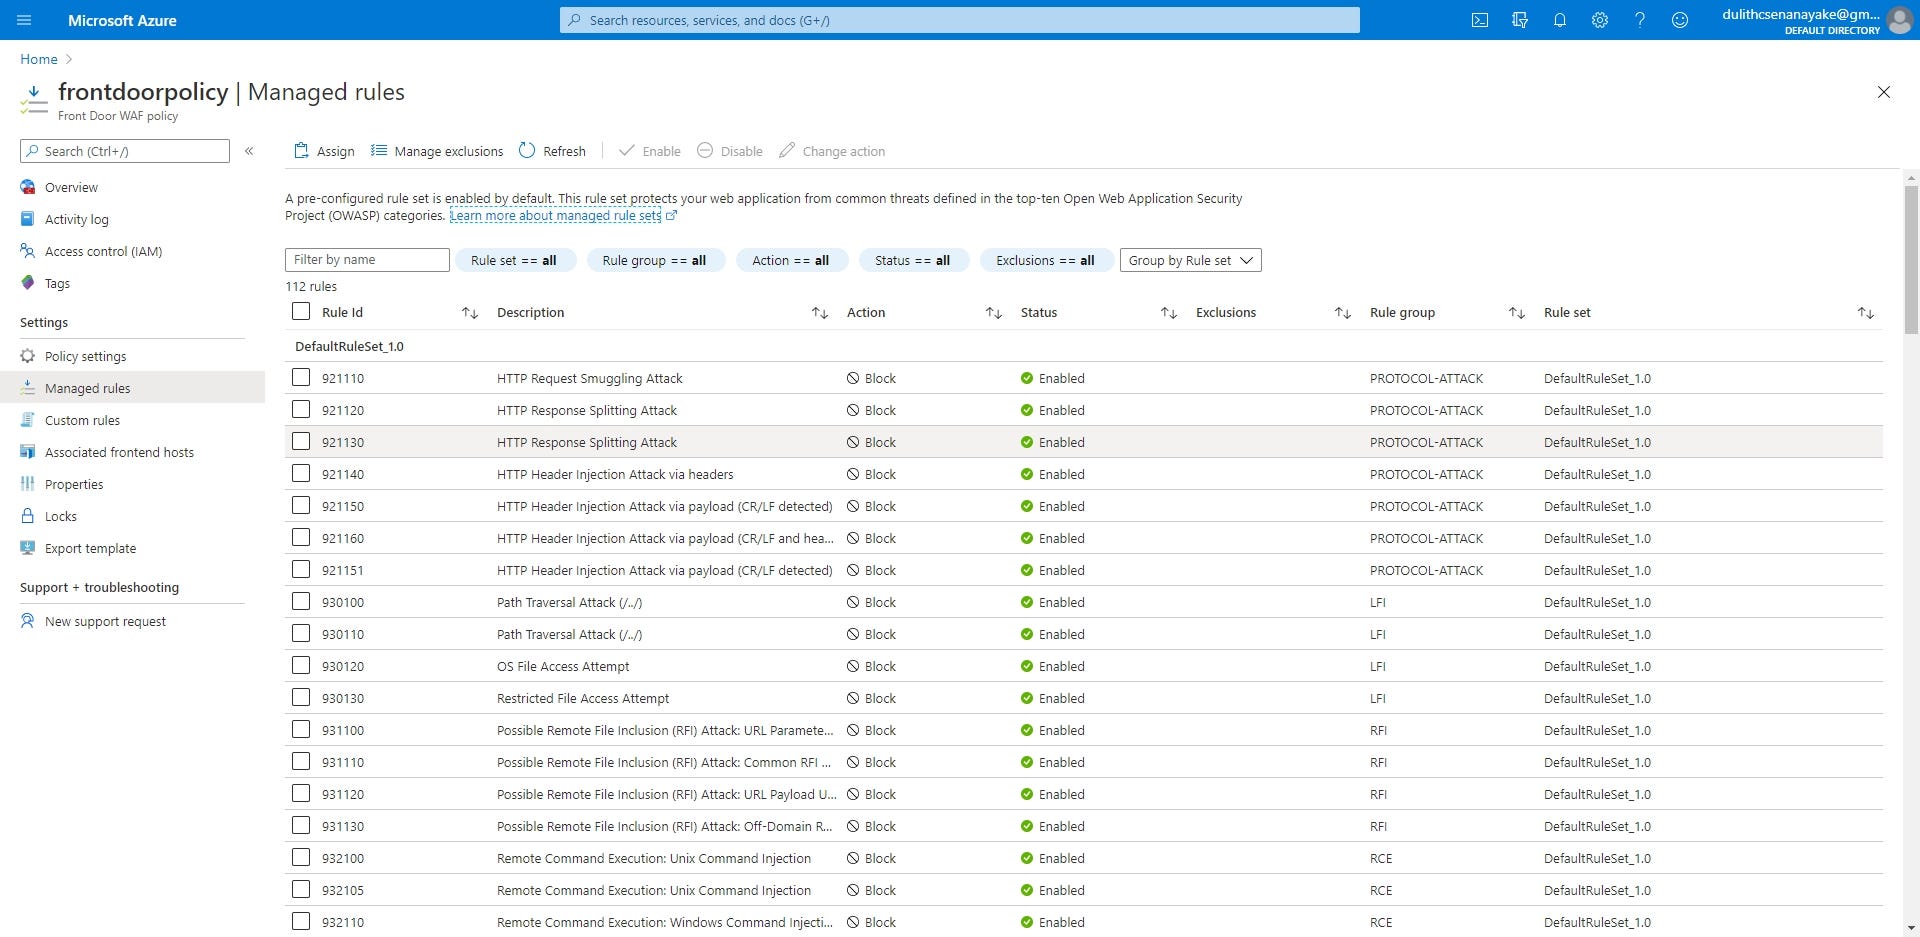Close the Managed rules blade
The height and width of the screenshot is (937, 1920).
(1884, 92)
